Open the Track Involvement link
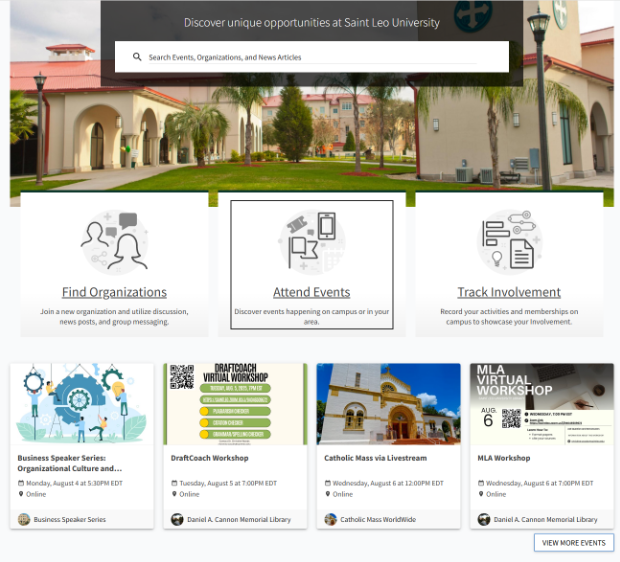620x562 pixels. click(x=509, y=292)
